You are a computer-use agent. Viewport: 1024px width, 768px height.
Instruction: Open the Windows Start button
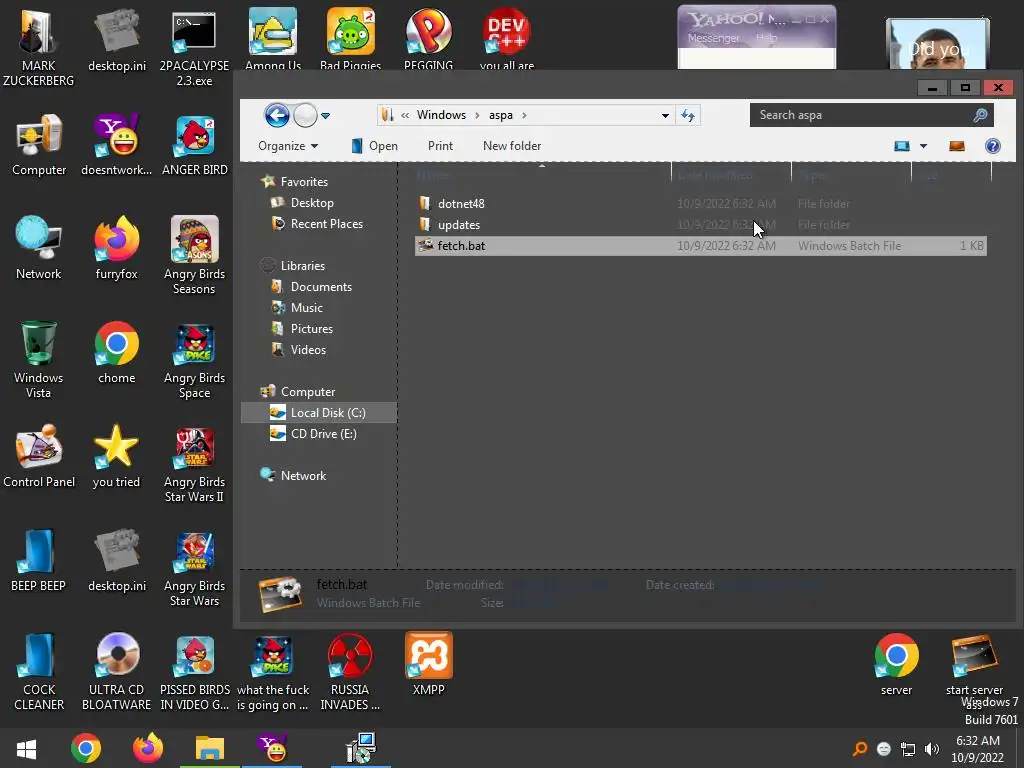[27, 748]
